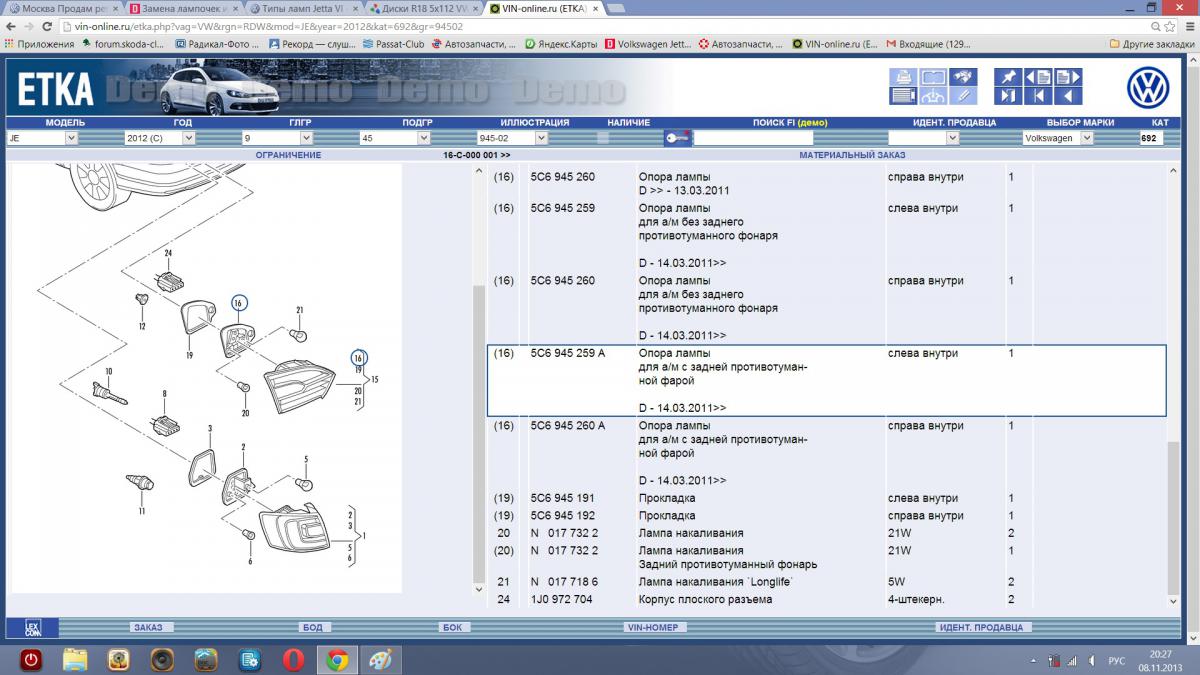
Task: Open the ETKA book icon
Action: [932, 77]
